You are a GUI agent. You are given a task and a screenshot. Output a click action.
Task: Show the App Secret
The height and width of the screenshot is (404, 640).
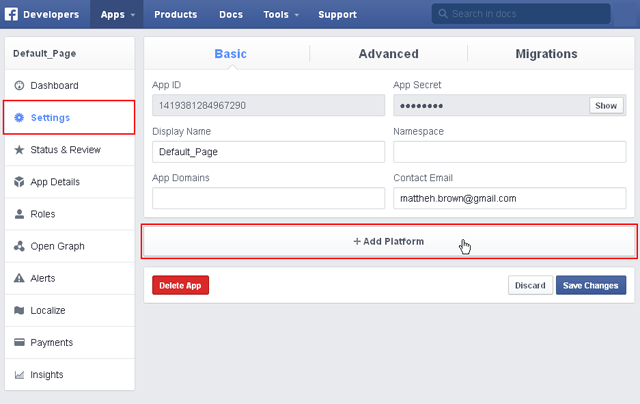606,106
